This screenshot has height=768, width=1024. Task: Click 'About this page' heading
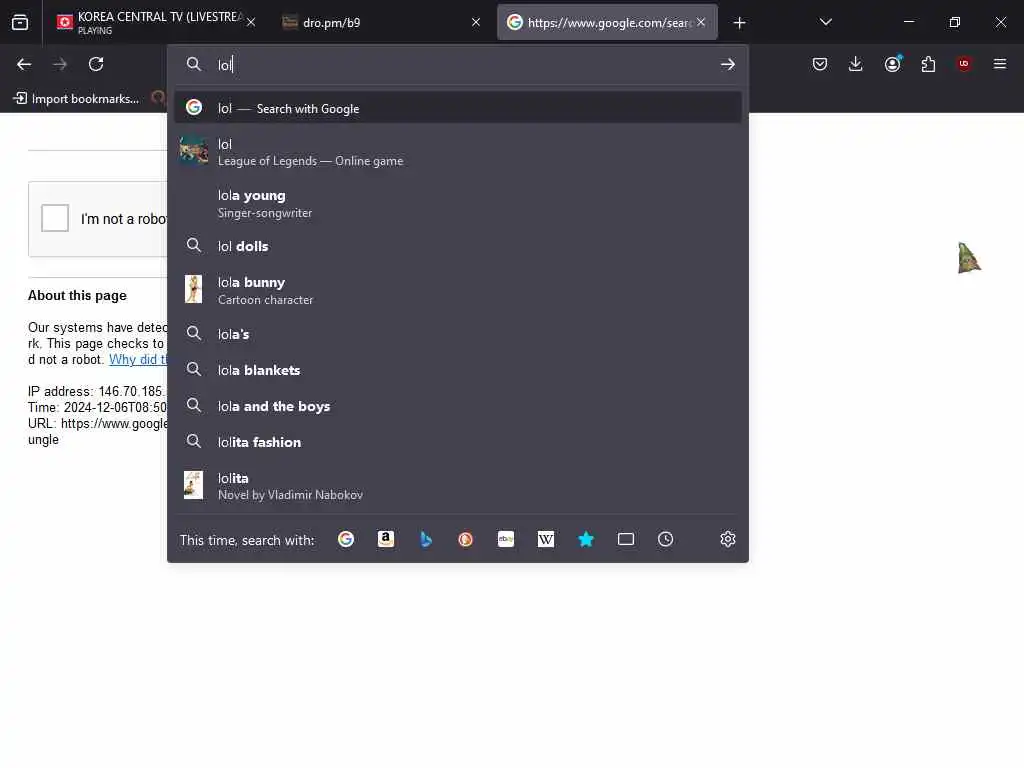tap(77, 295)
